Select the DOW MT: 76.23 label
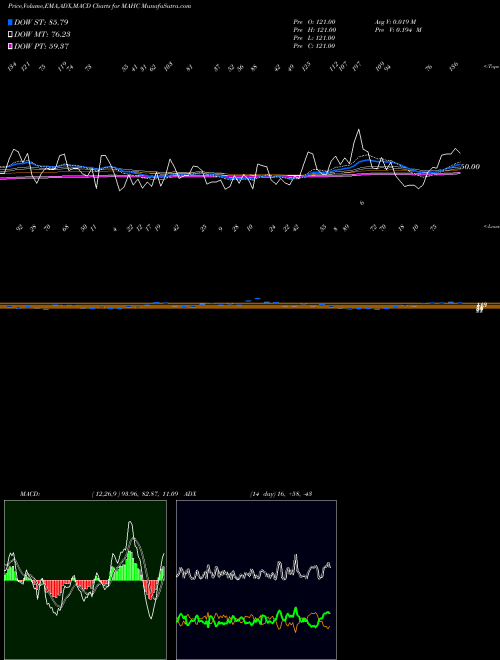This screenshot has width=500, height=660. point(42,35)
